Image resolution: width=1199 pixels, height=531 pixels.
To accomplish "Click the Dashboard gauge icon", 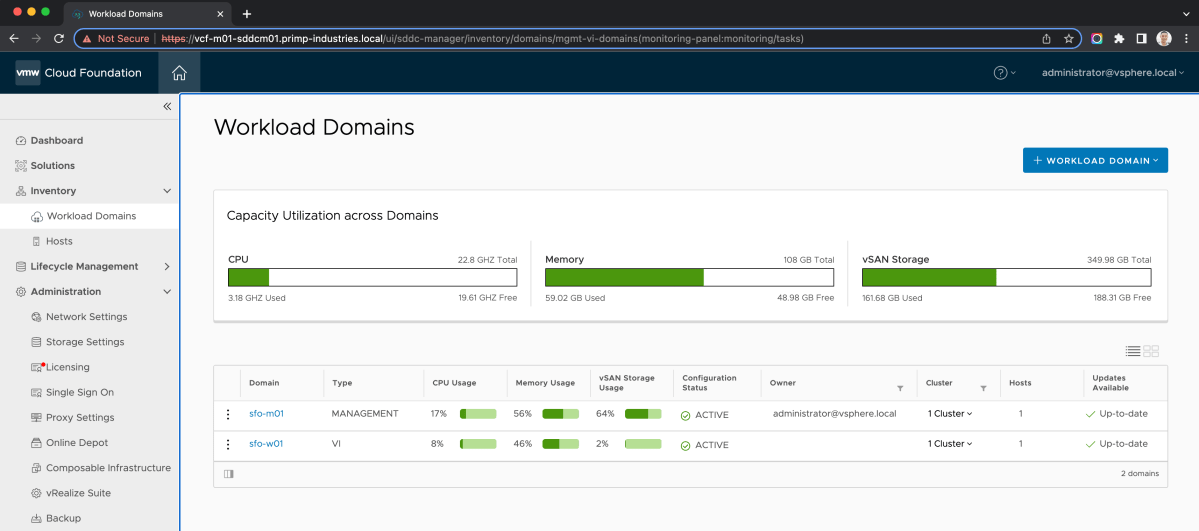I will tap(21, 141).
